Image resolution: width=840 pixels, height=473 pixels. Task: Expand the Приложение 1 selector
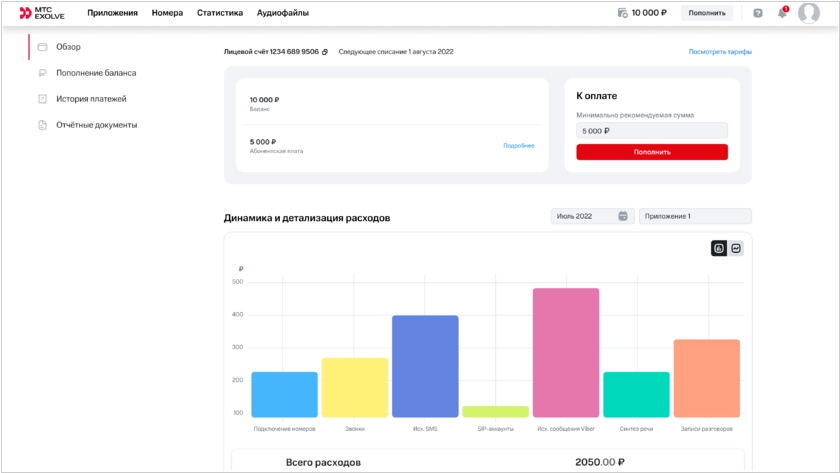pos(695,216)
